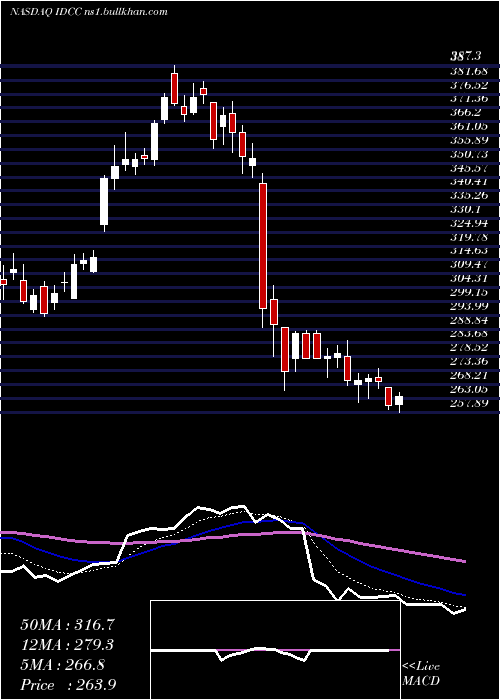This screenshot has width=500, height=700.
Task: Click the 268.21 price axis label
Action: [470, 375]
